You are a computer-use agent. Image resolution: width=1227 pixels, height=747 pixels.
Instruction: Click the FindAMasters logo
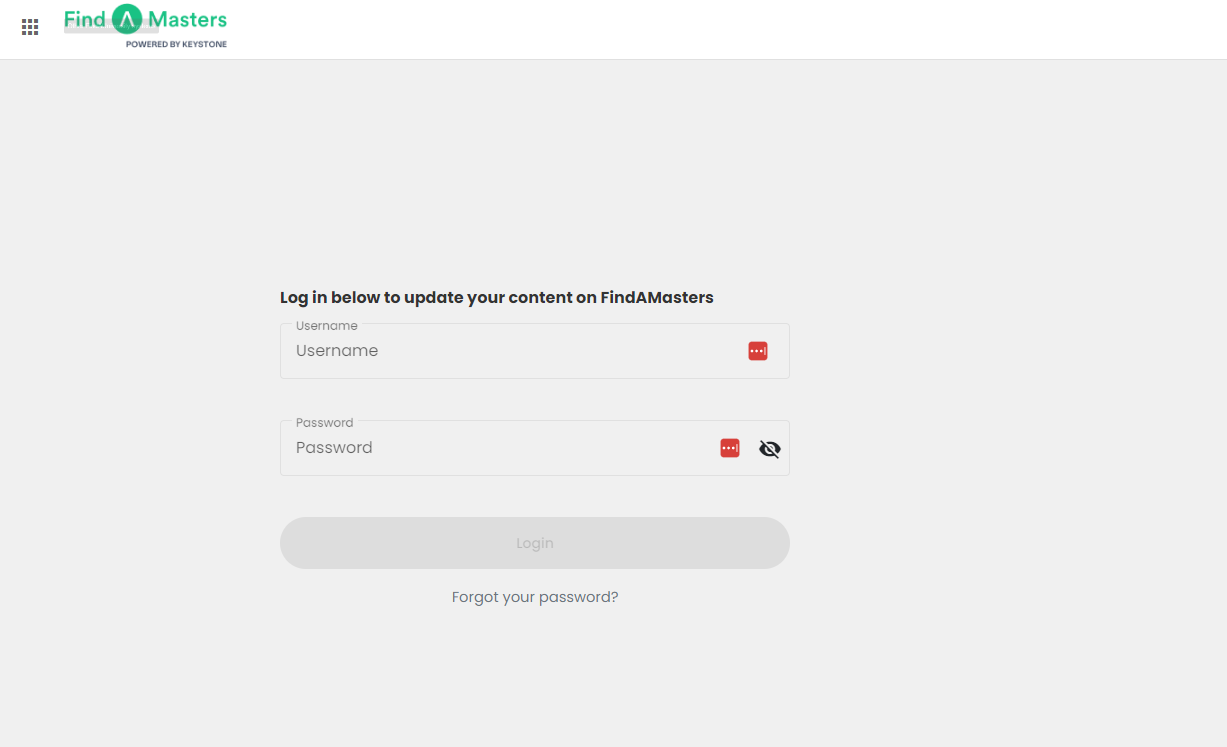pos(145,20)
